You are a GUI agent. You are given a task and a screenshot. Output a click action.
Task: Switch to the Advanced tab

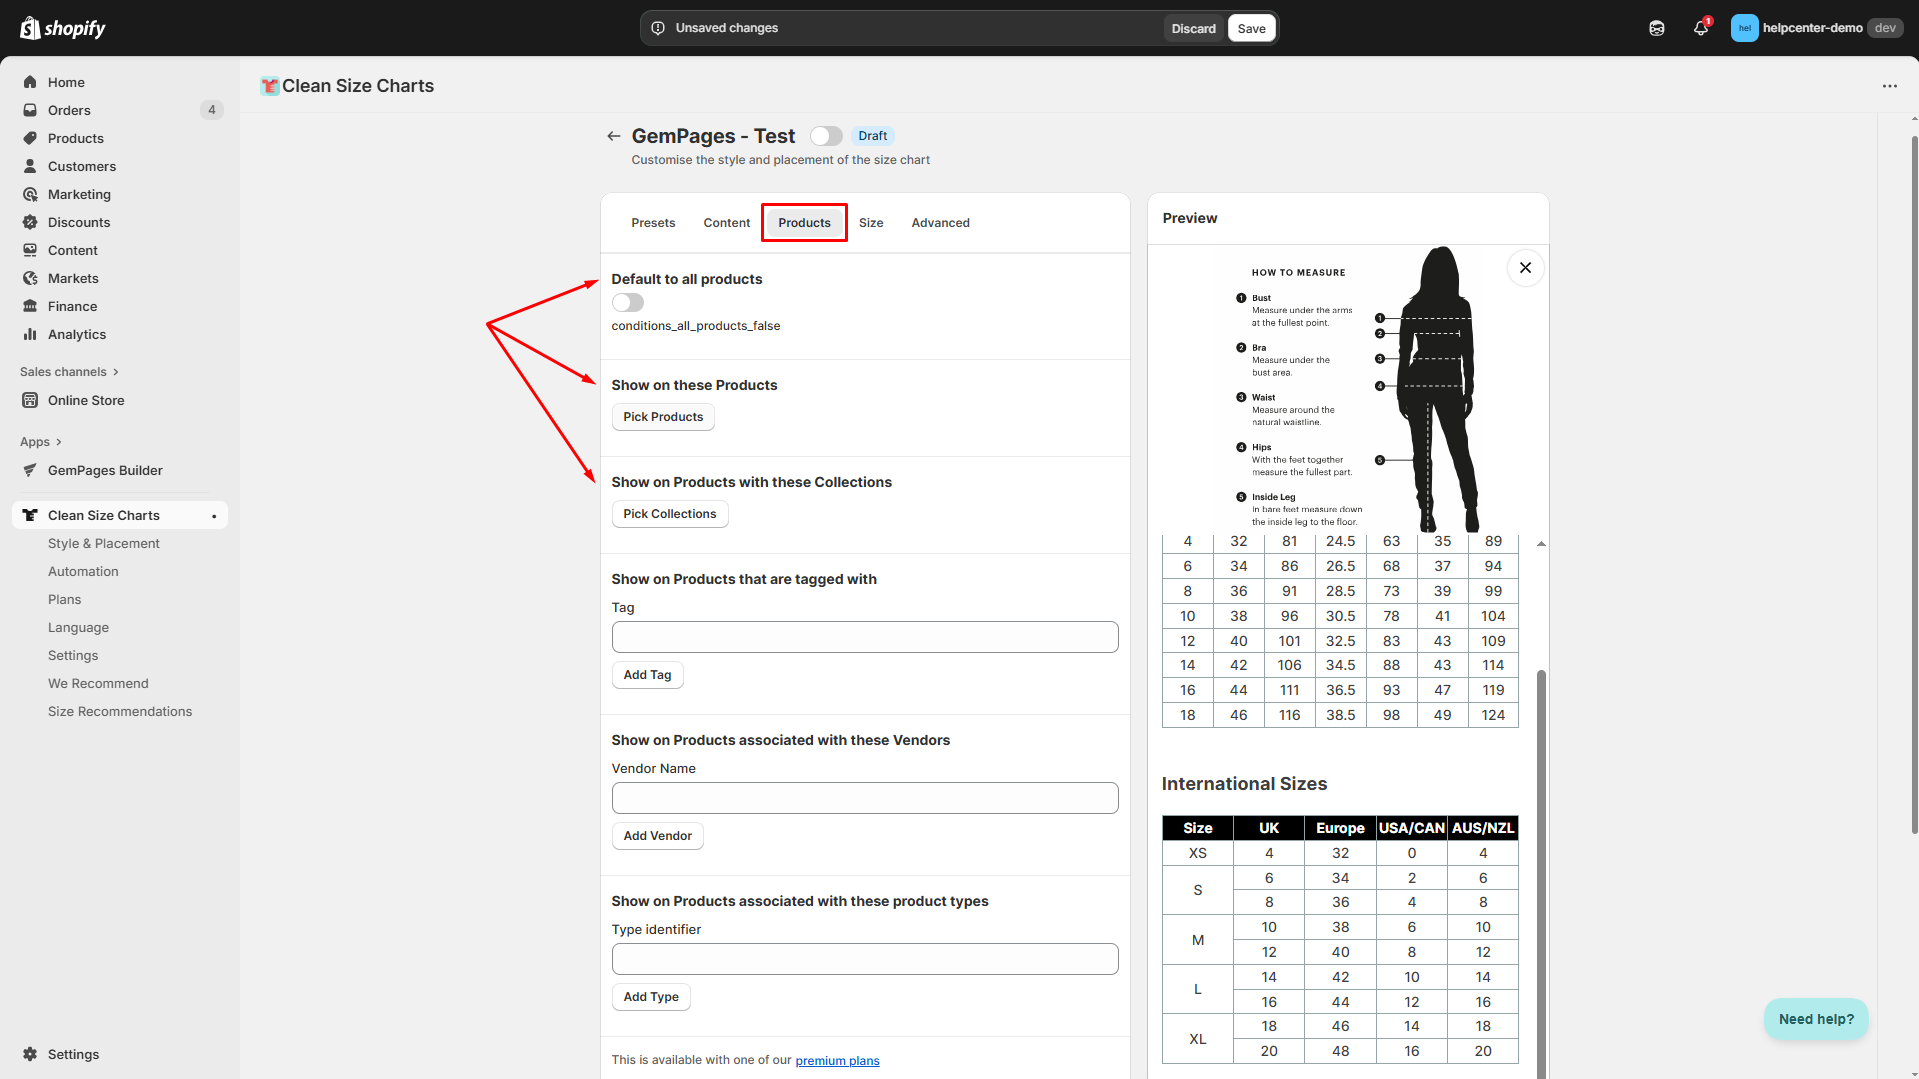[x=940, y=223]
